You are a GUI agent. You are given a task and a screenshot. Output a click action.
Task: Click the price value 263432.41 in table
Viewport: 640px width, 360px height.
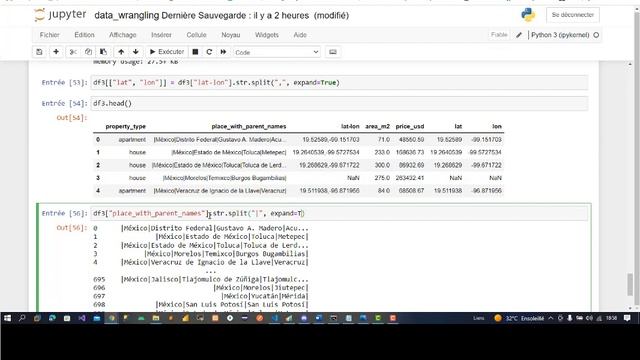[410, 178]
